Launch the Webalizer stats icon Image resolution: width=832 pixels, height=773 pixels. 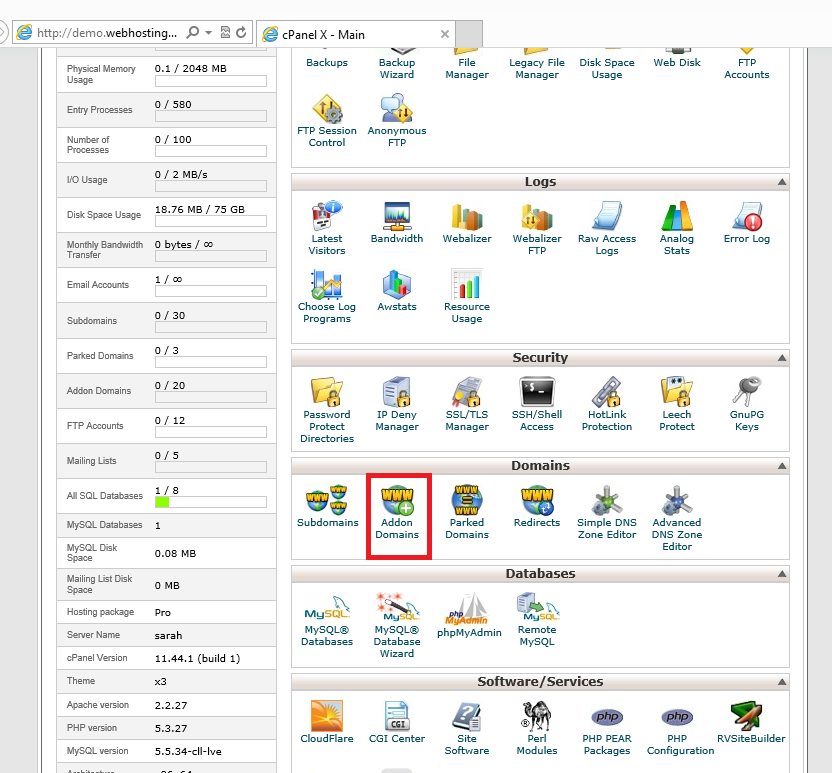pyautogui.click(x=467, y=226)
